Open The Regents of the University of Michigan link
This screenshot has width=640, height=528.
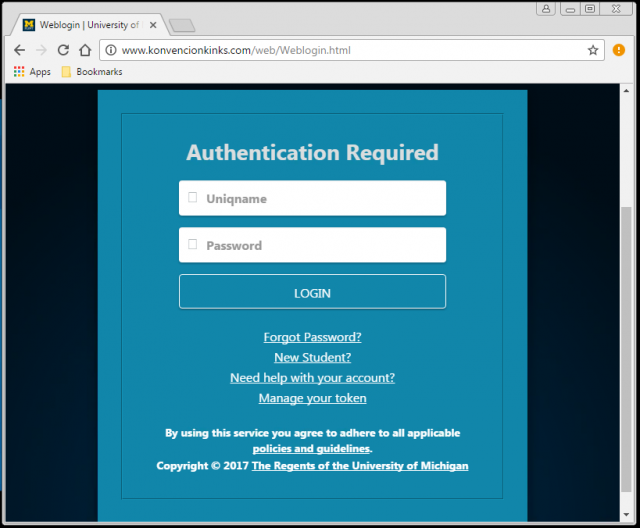360,466
